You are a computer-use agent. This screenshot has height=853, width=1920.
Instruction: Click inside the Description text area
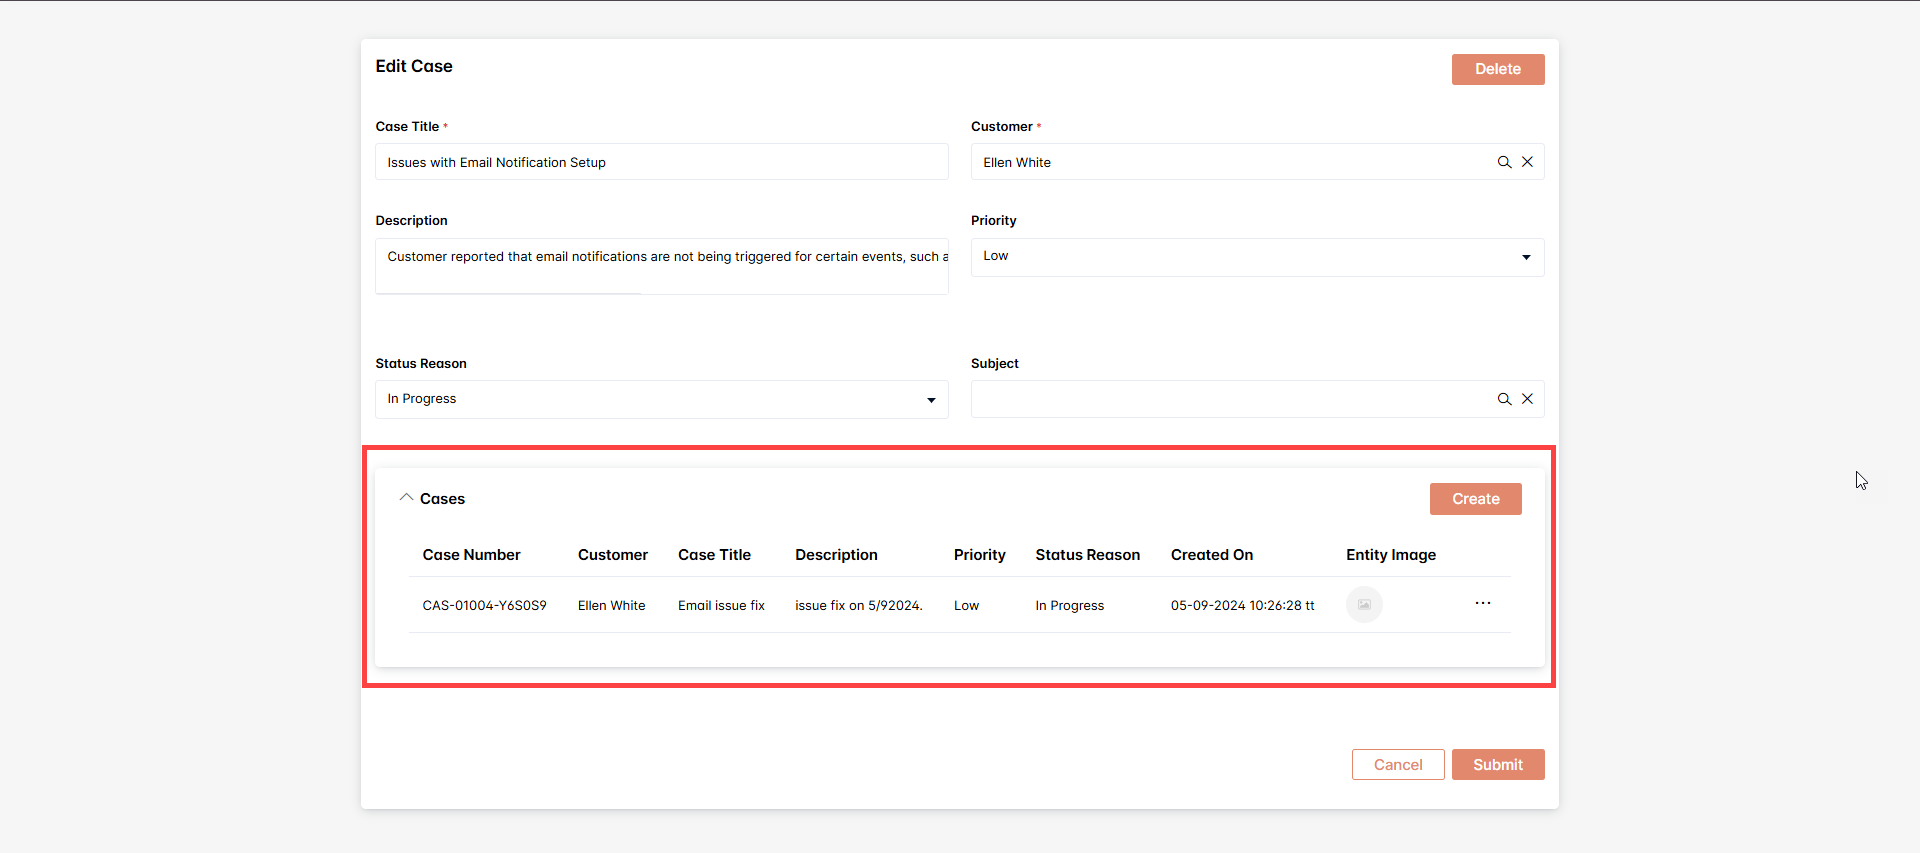pyautogui.click(x=661, y=266)
